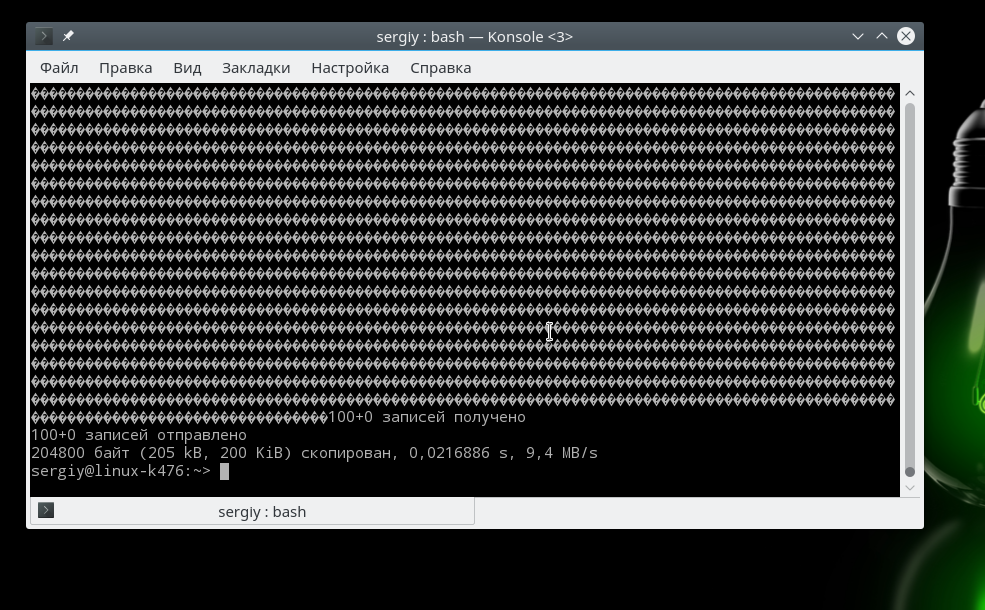This screenshot has height=610, width=985.
Task: Maximize the Konsole window
Action: [x=882, y=36]
